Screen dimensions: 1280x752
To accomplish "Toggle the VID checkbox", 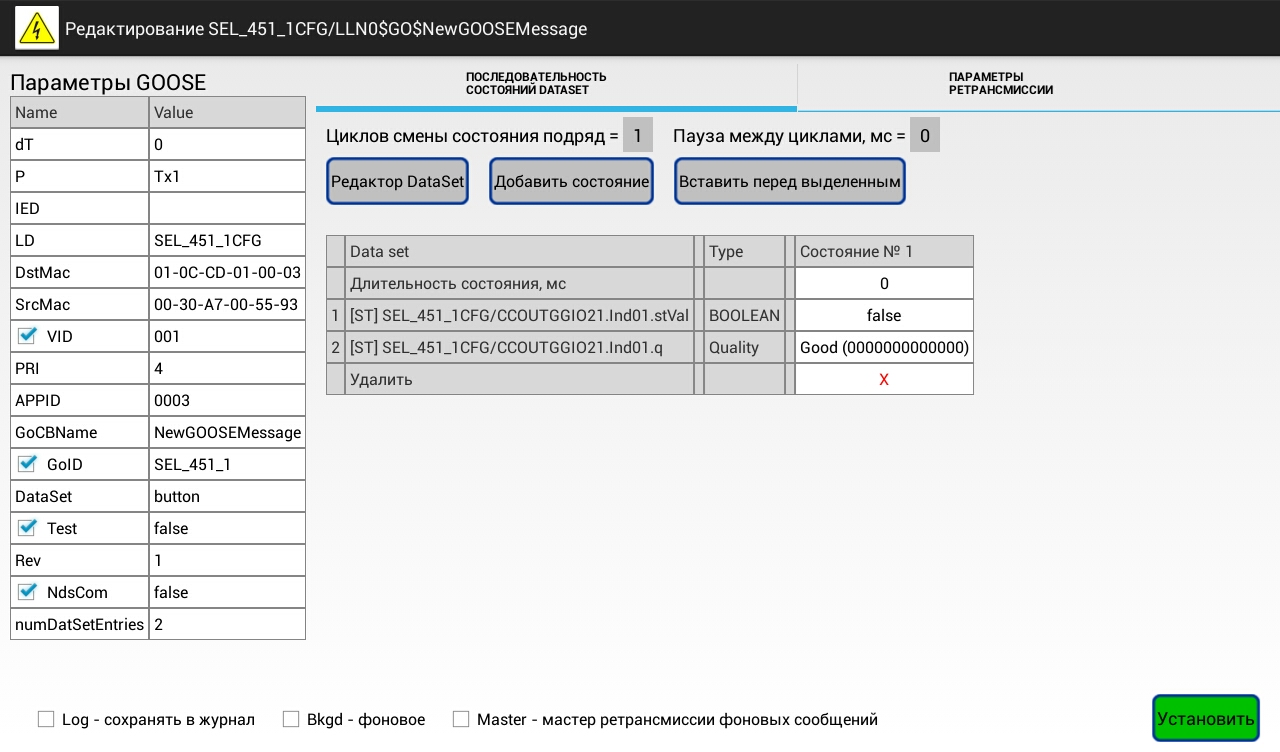I will (x=27, y=336).
